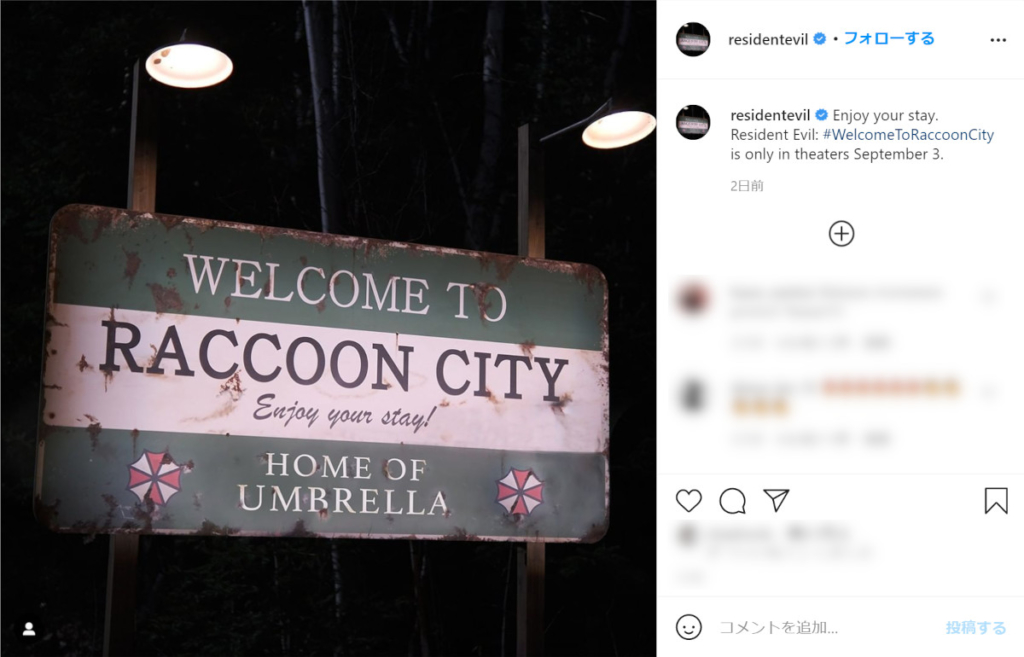The image size is (1024, 657).
Task: Click the 2日前 timestamp under the caption
Action: (x=746, y=185)
